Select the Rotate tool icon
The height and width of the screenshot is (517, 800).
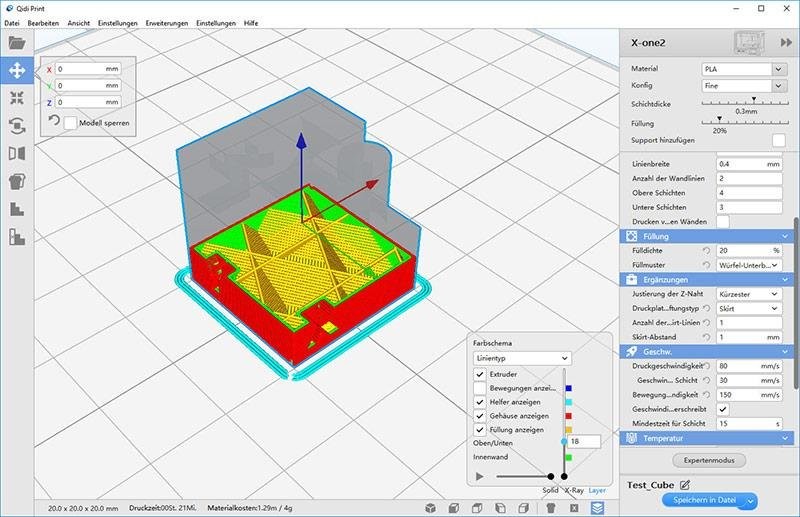16,126
